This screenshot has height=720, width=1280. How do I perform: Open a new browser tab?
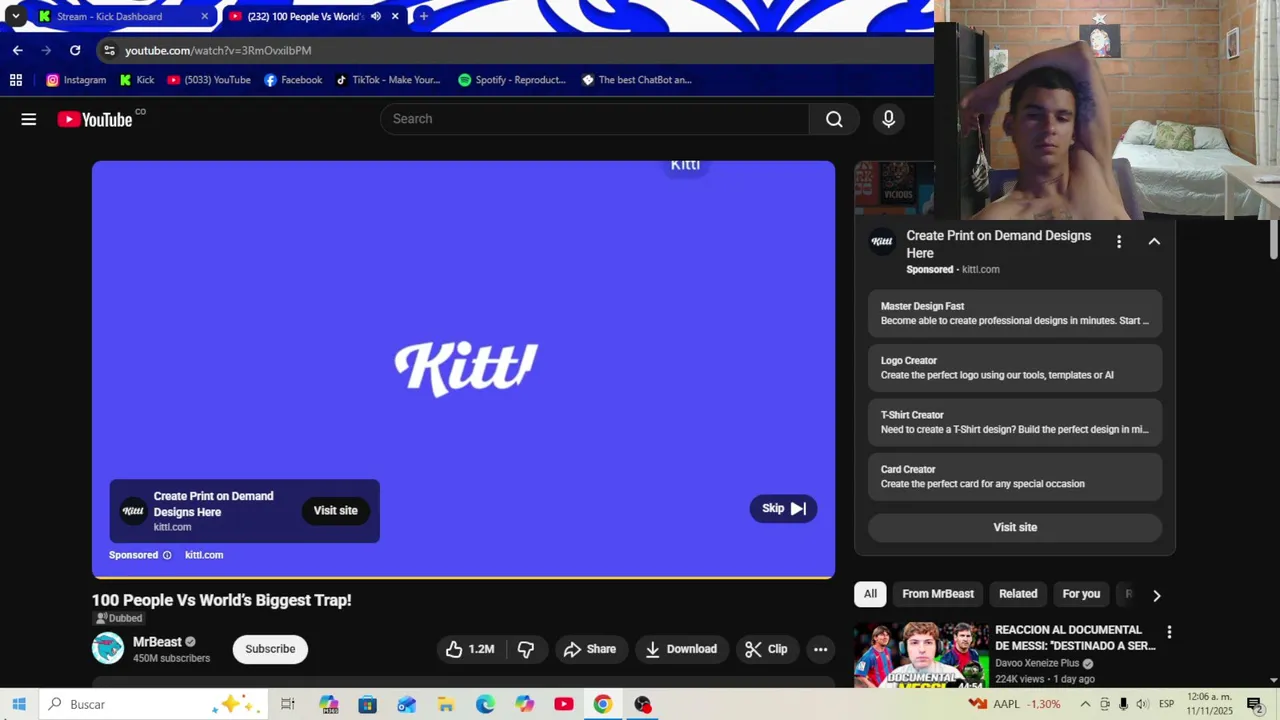424,16
